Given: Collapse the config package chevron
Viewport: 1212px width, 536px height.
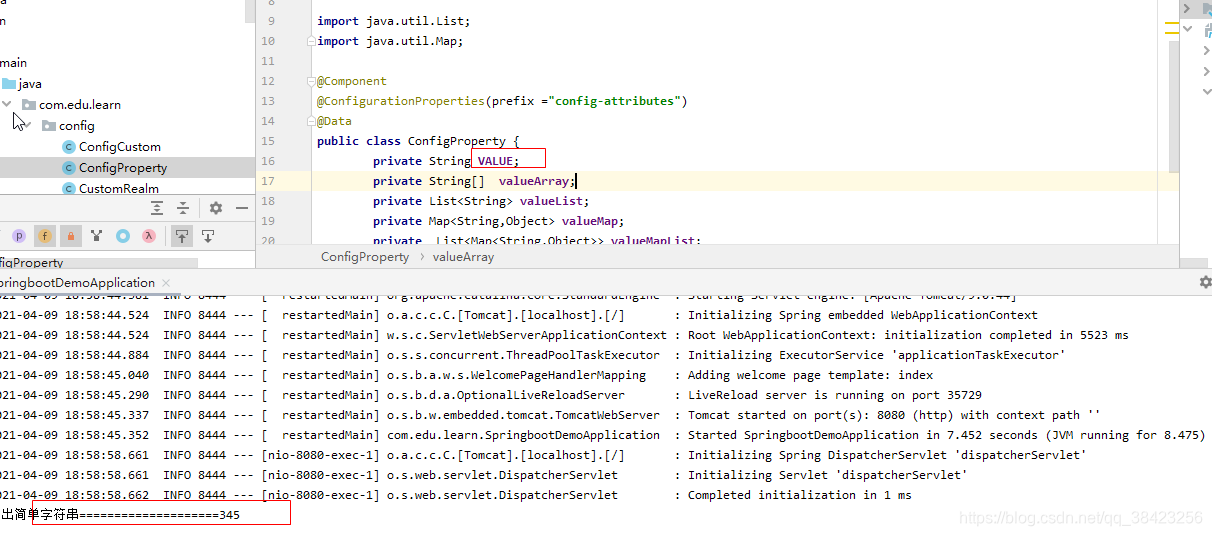Looking at the screenshot, I should (27, 125).
